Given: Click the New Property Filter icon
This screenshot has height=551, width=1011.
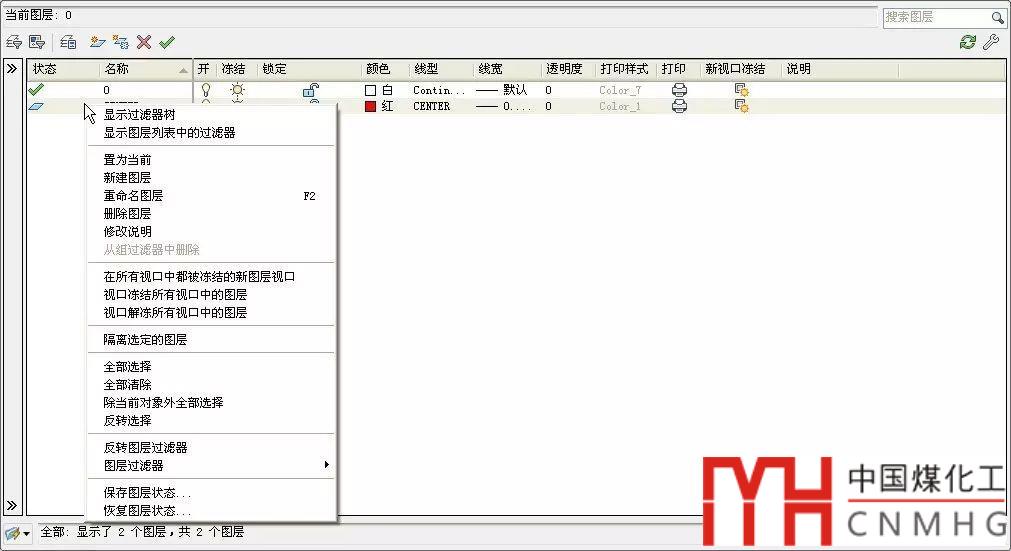Looking at the screenshot, I should coord(14,43).
